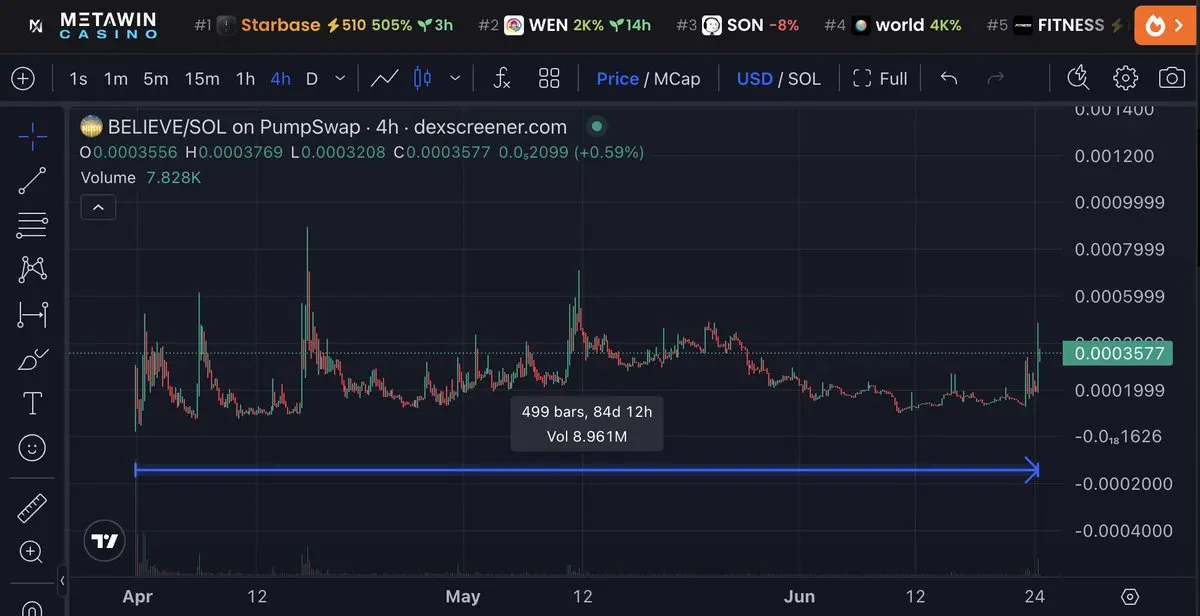The width and height of the screenshot is (1200, 616).
Task: Open the quick search lightning icon
Action: click(x=1078, y=78)
